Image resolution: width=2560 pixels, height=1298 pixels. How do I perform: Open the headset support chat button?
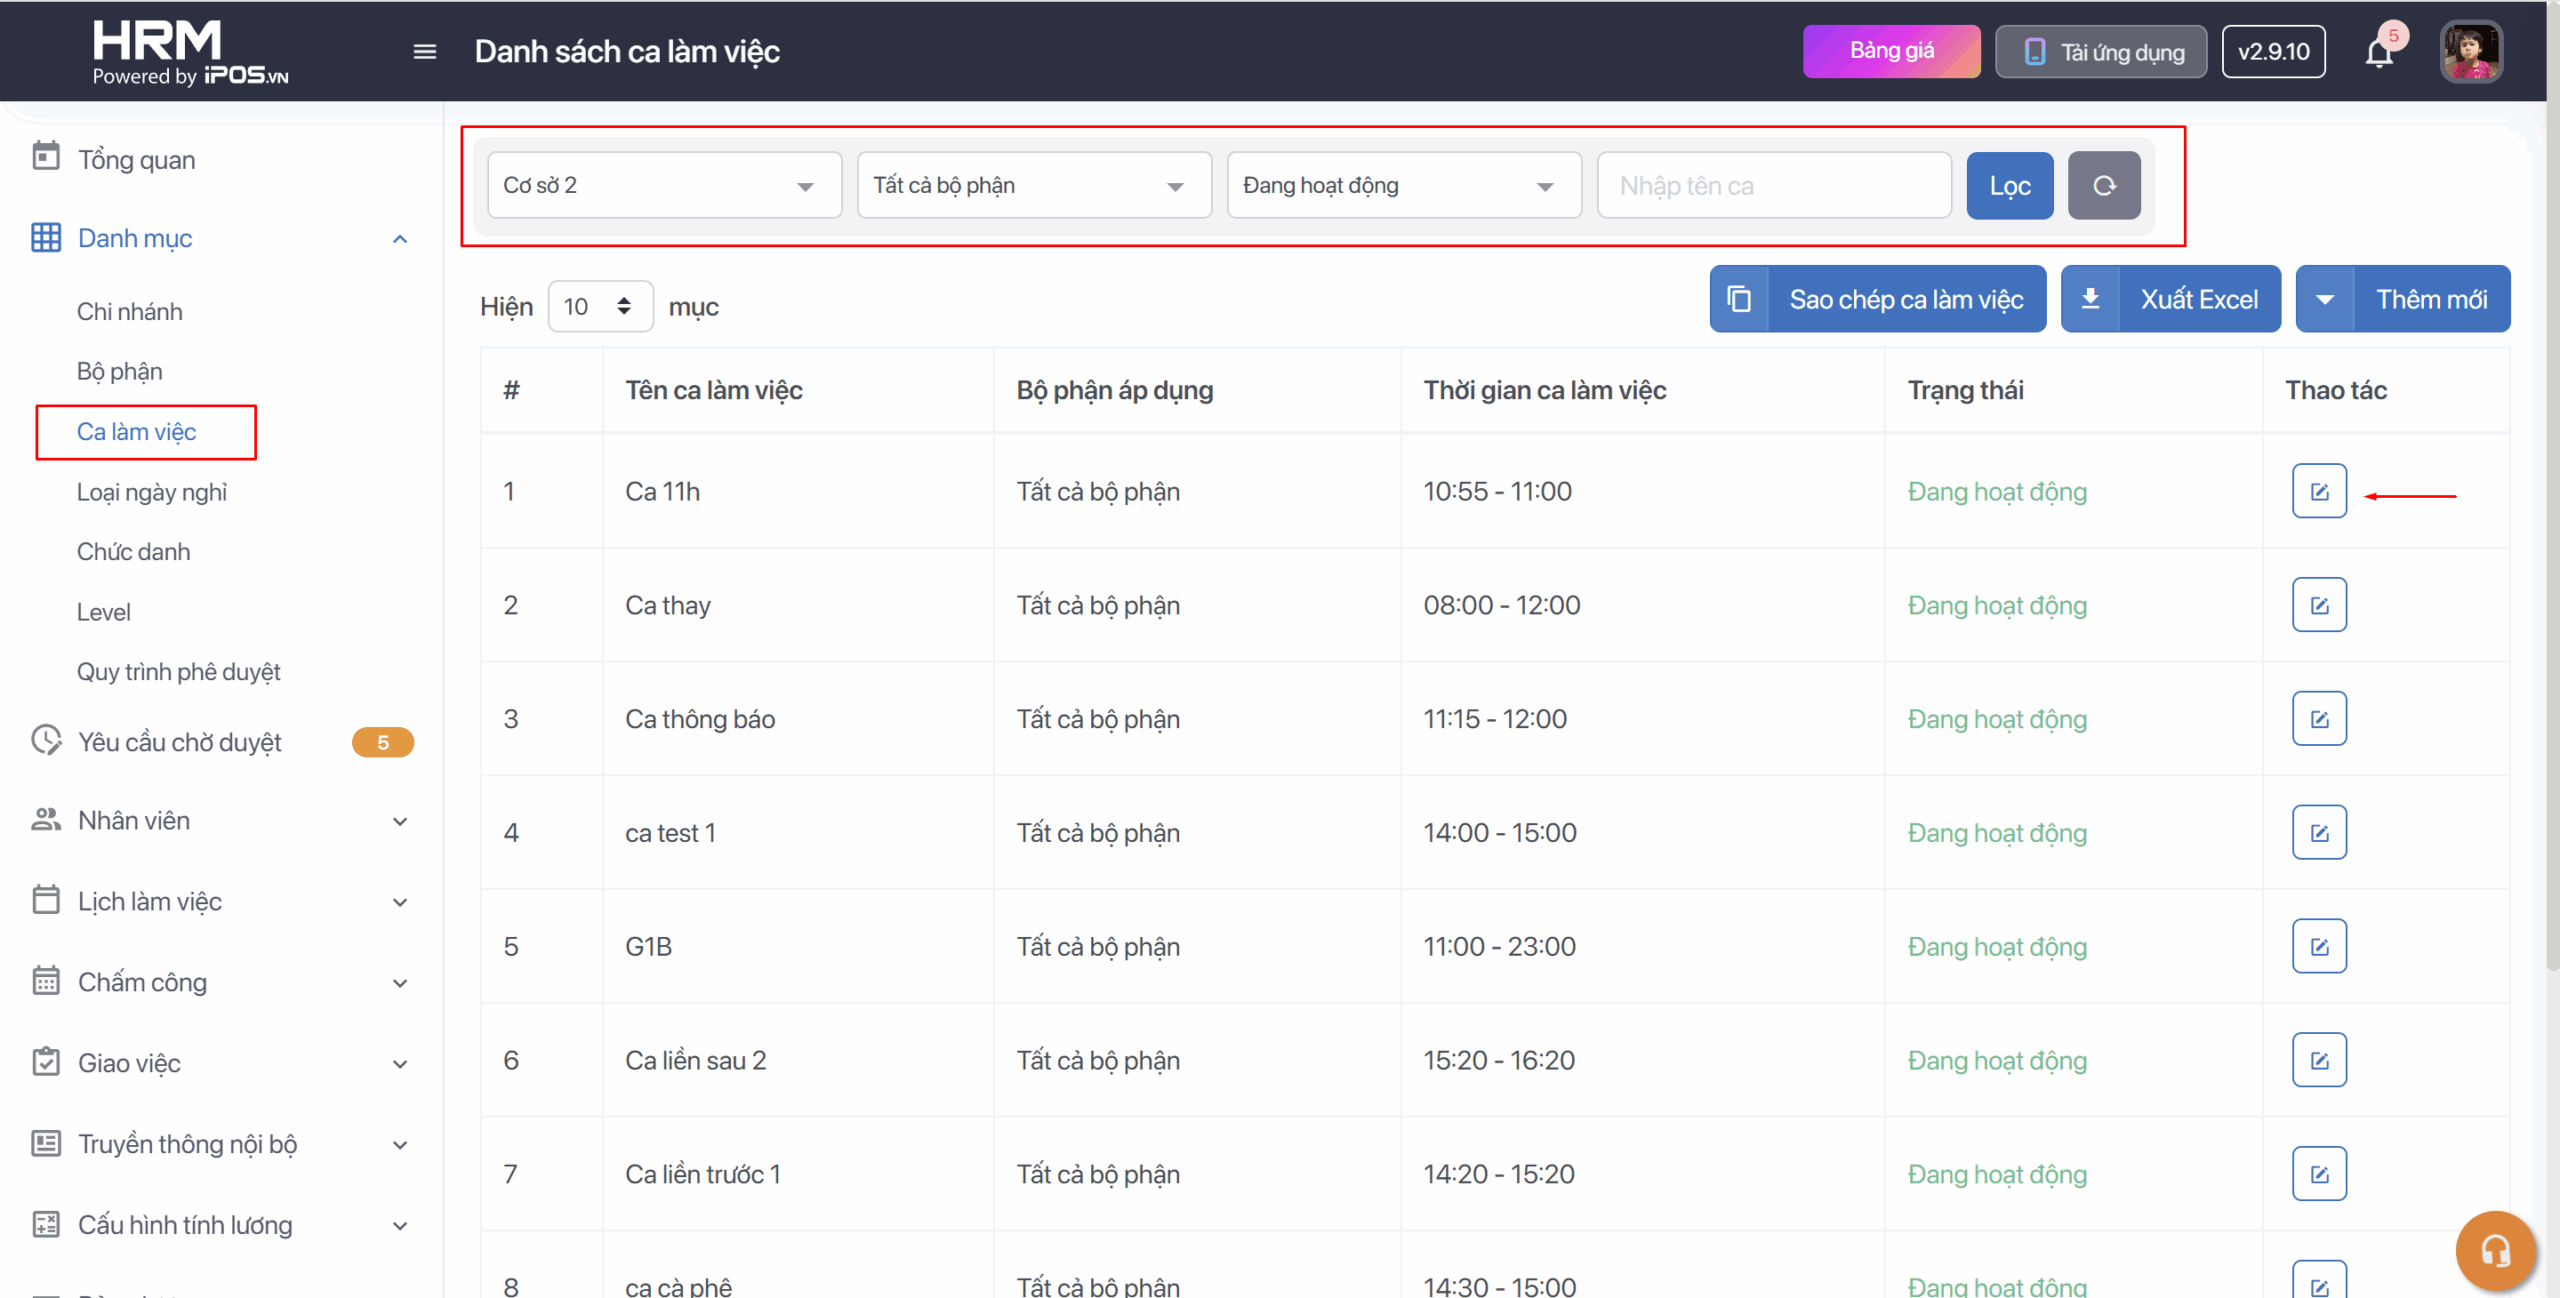point(2495,1250)
